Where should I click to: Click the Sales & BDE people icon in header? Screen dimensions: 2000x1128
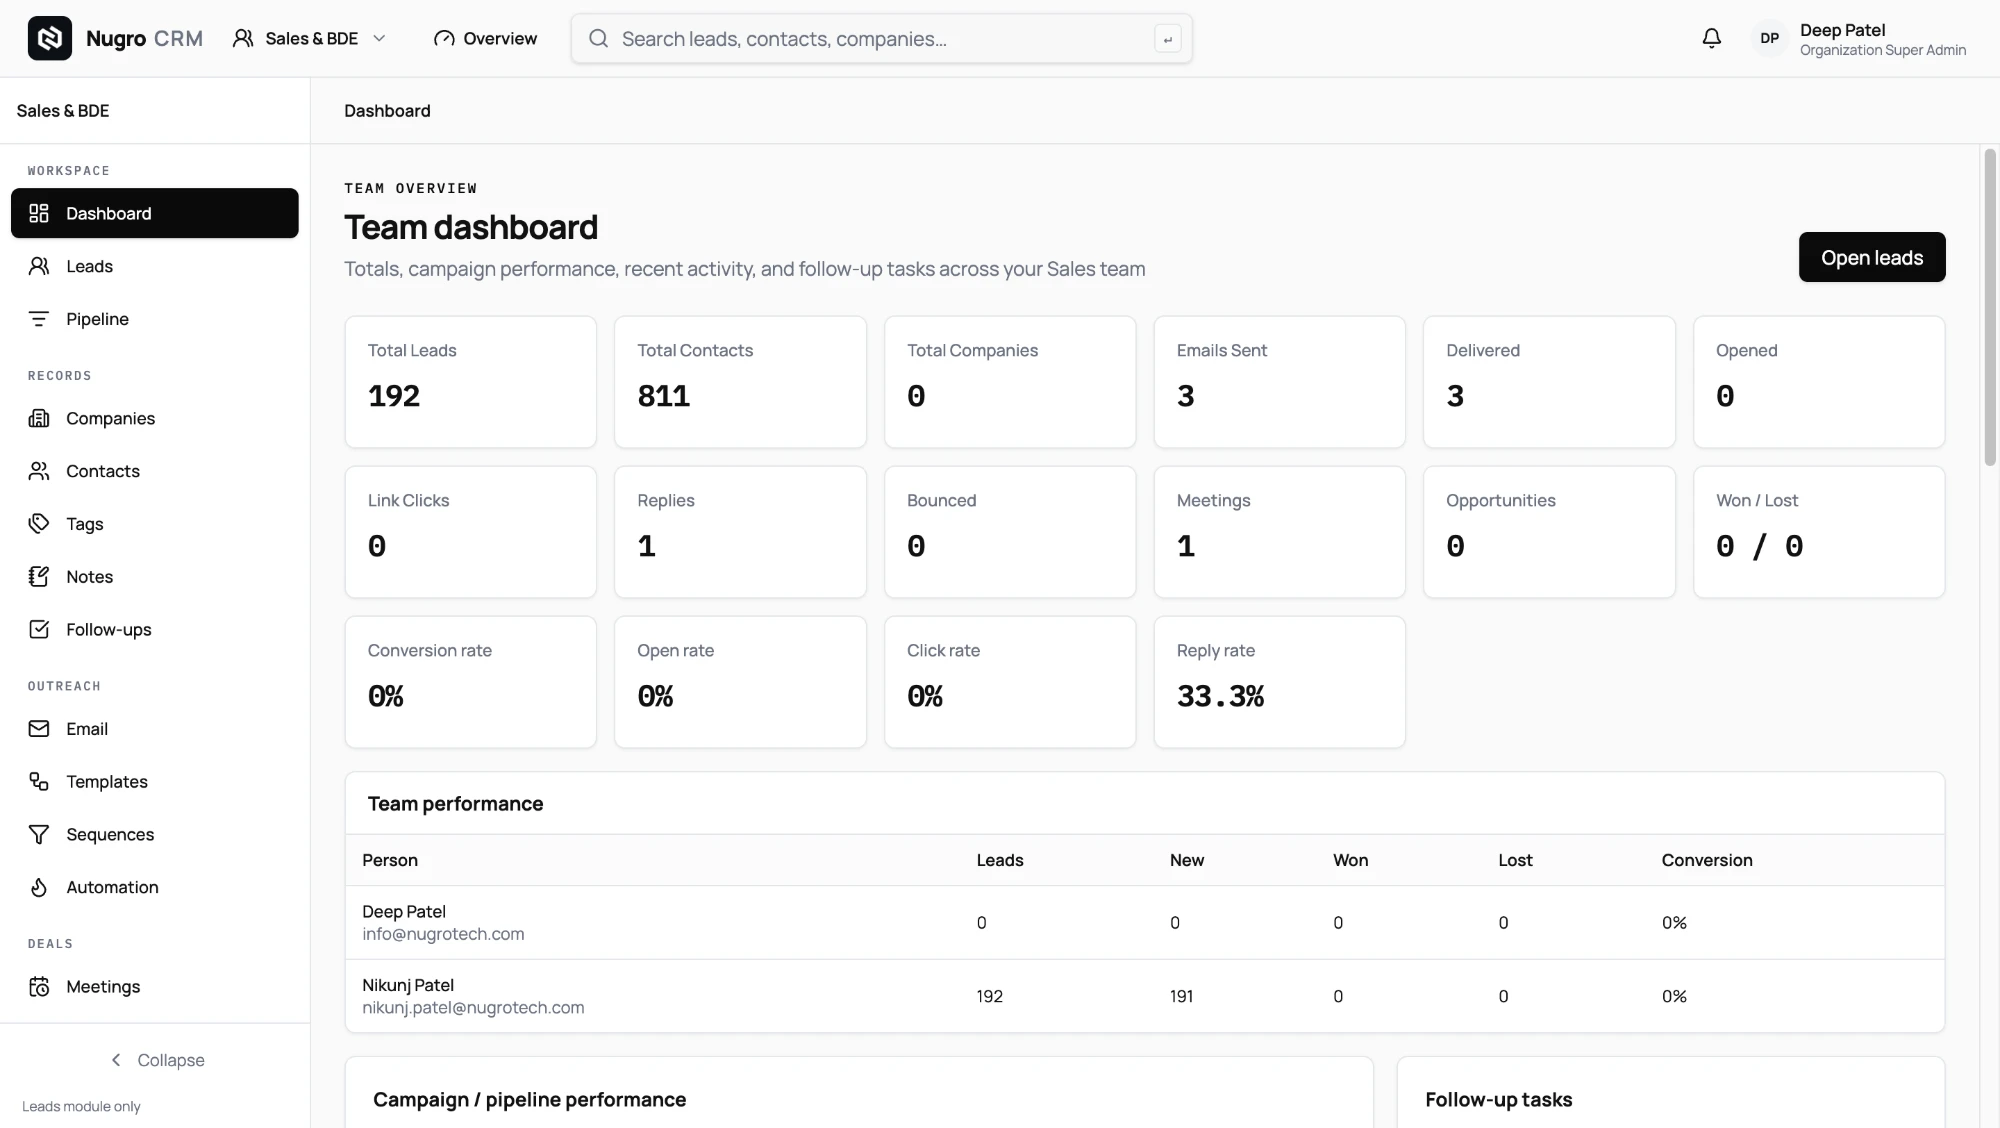[x=243, y=38]
